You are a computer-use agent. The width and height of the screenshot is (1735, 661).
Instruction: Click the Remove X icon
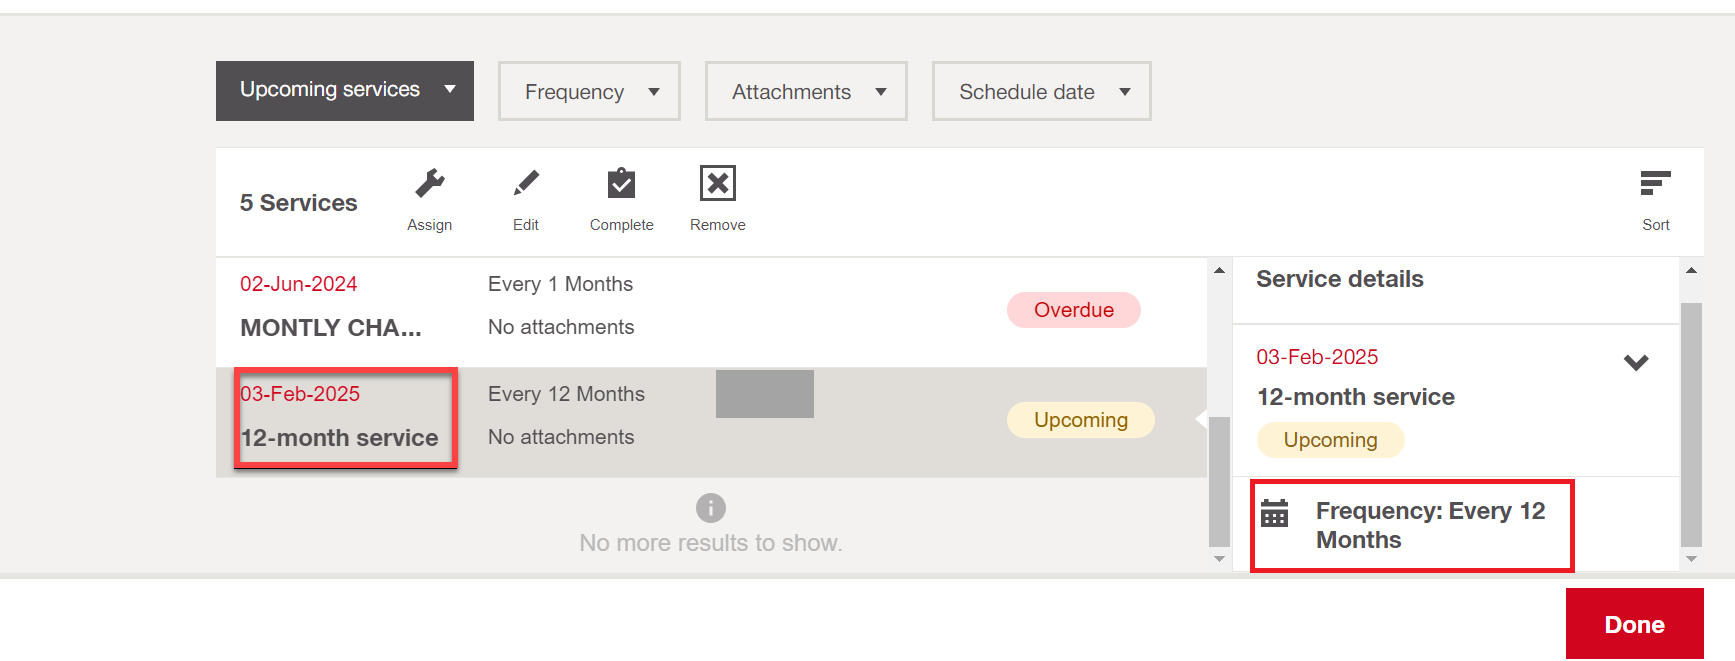point(718,184)
